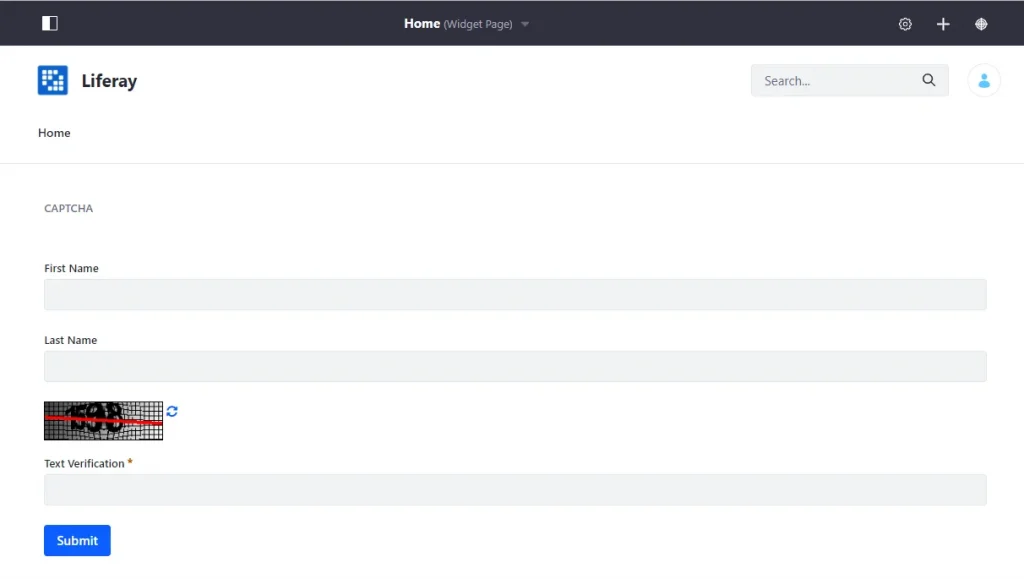The height and width of the screenshot is (579, 1024).
Task: Open the Liferay product menu sidebar
Action: point(49,23)
